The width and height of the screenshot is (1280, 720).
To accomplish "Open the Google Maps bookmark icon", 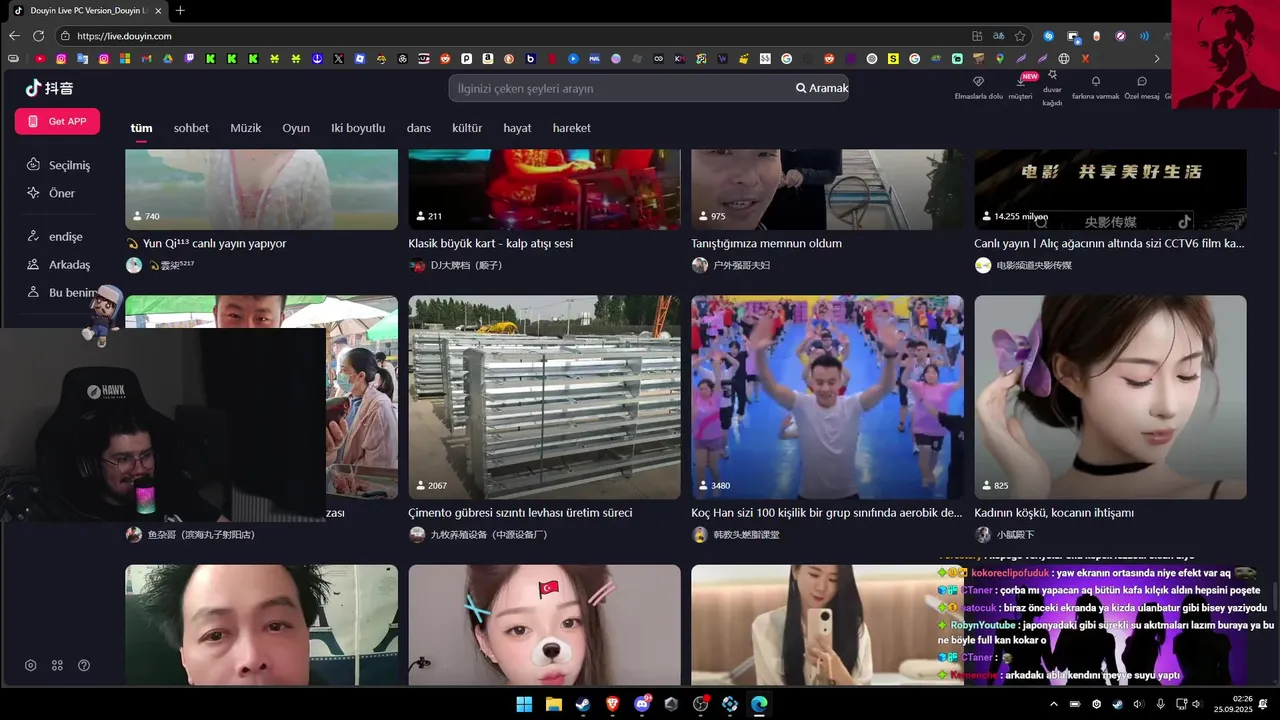I will tap(1000, 59).
